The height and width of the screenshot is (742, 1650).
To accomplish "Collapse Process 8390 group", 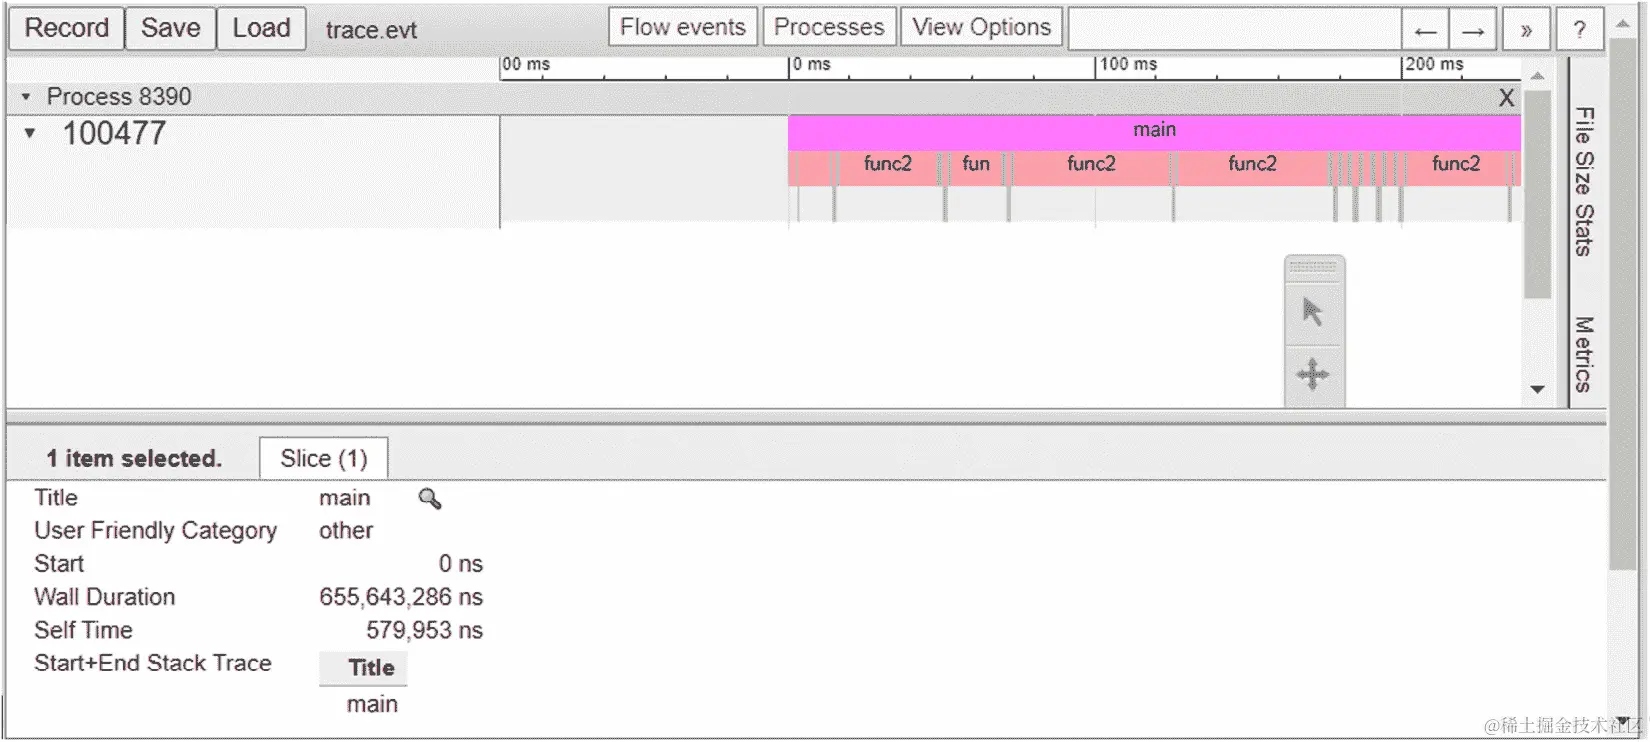I will coord(26,97).
